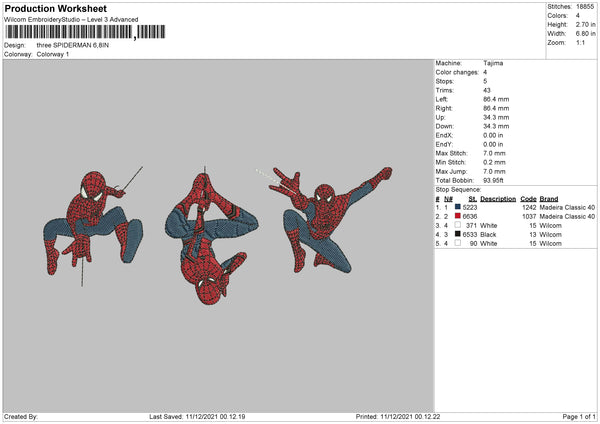Click the 'Page 1 of 1' footer text

tap(579, 417)
